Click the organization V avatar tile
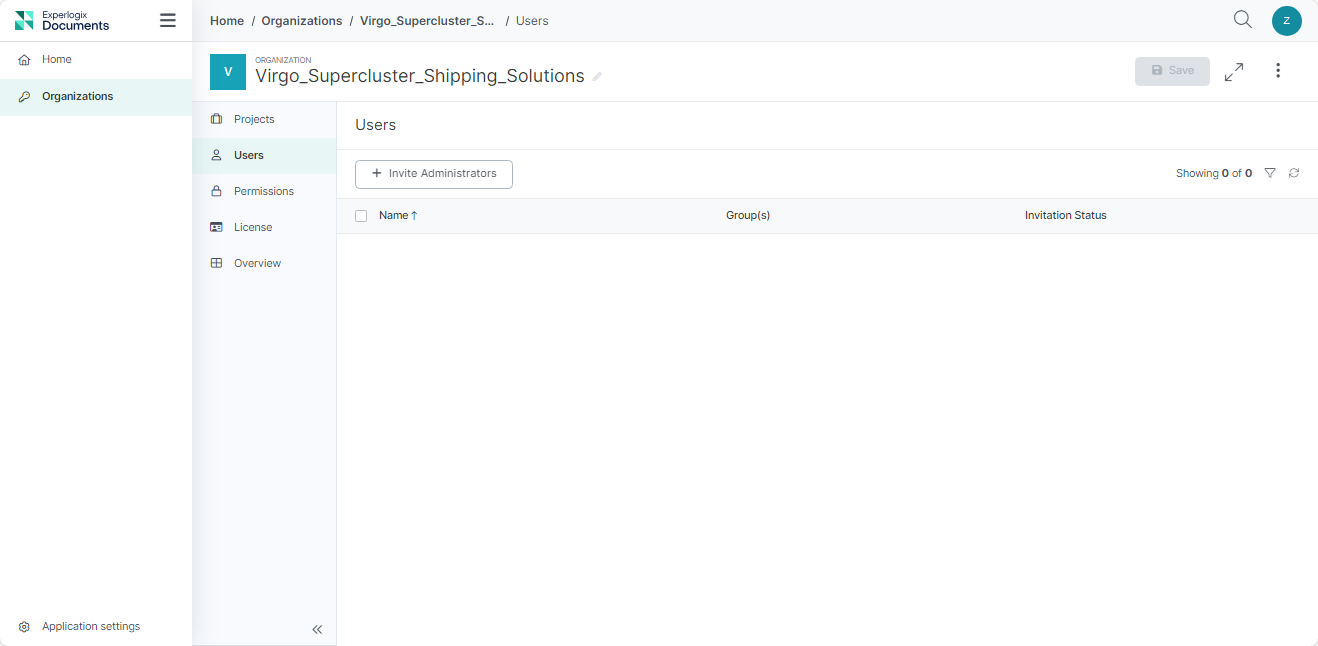This screenshot has width=1318, height=646. (228, 72)
